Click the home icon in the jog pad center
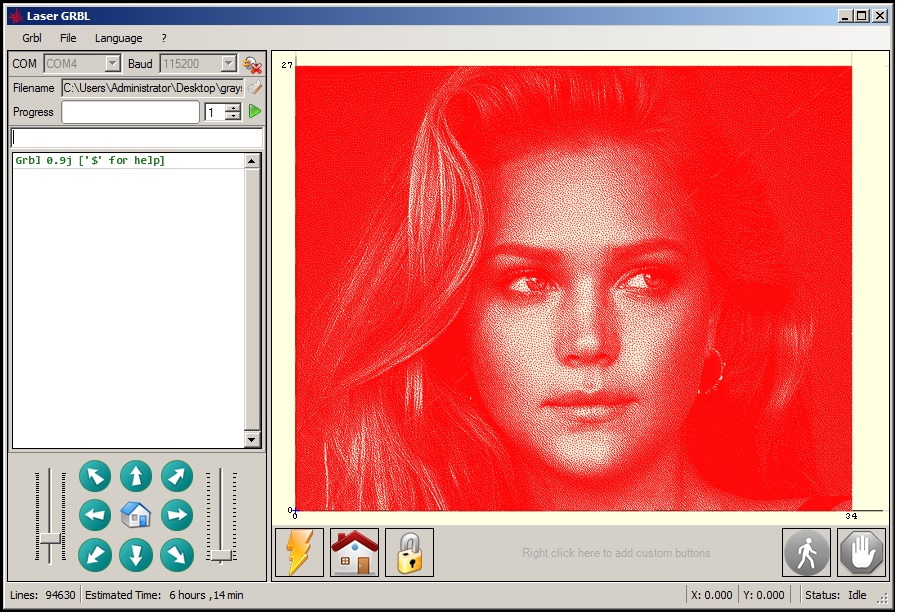This screenshot has height=615, width=900. pos(136,515)
